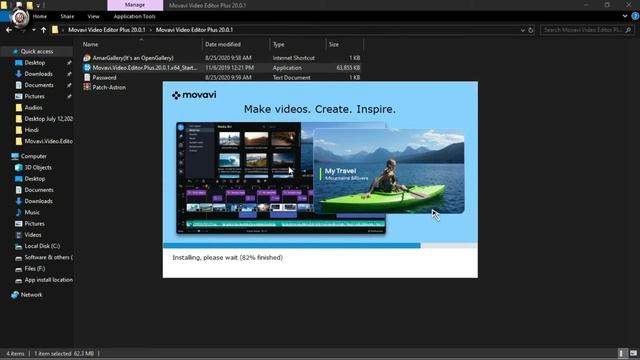
Task: Click the Password text file icon
Action: pyautogui.click(x=87, y=78)
